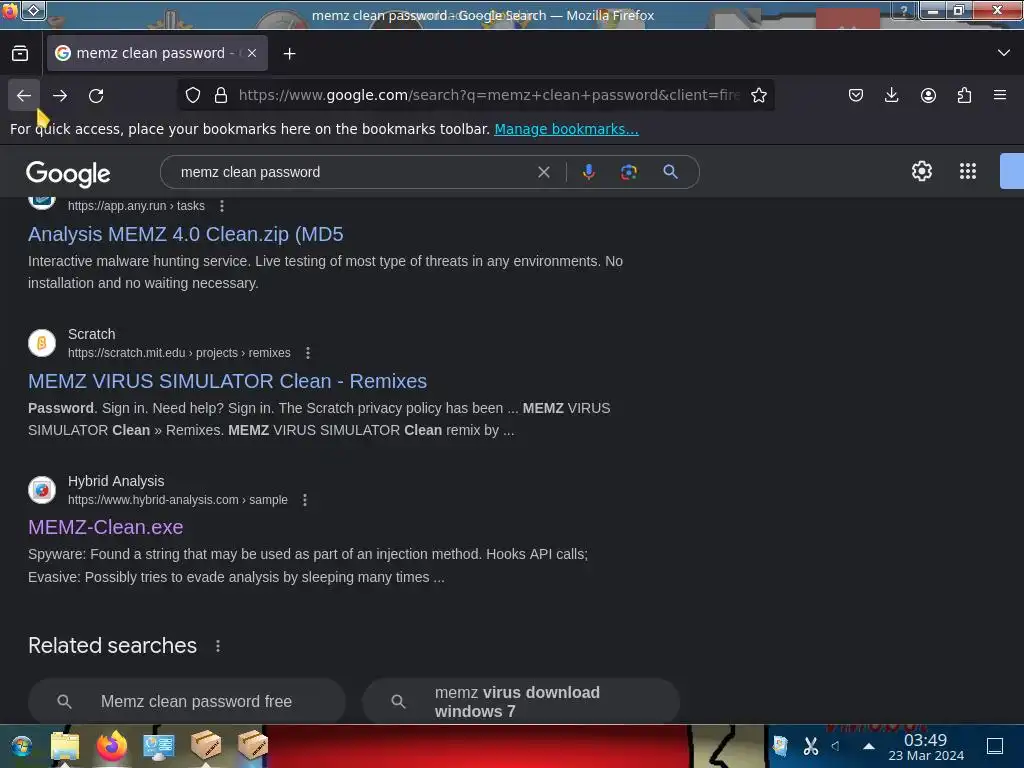Open Firefox extensions puzzle icon
Image resolution: width=1024 pixels, height=768 pixels.
pyautogui.click(x=964, y=95)
